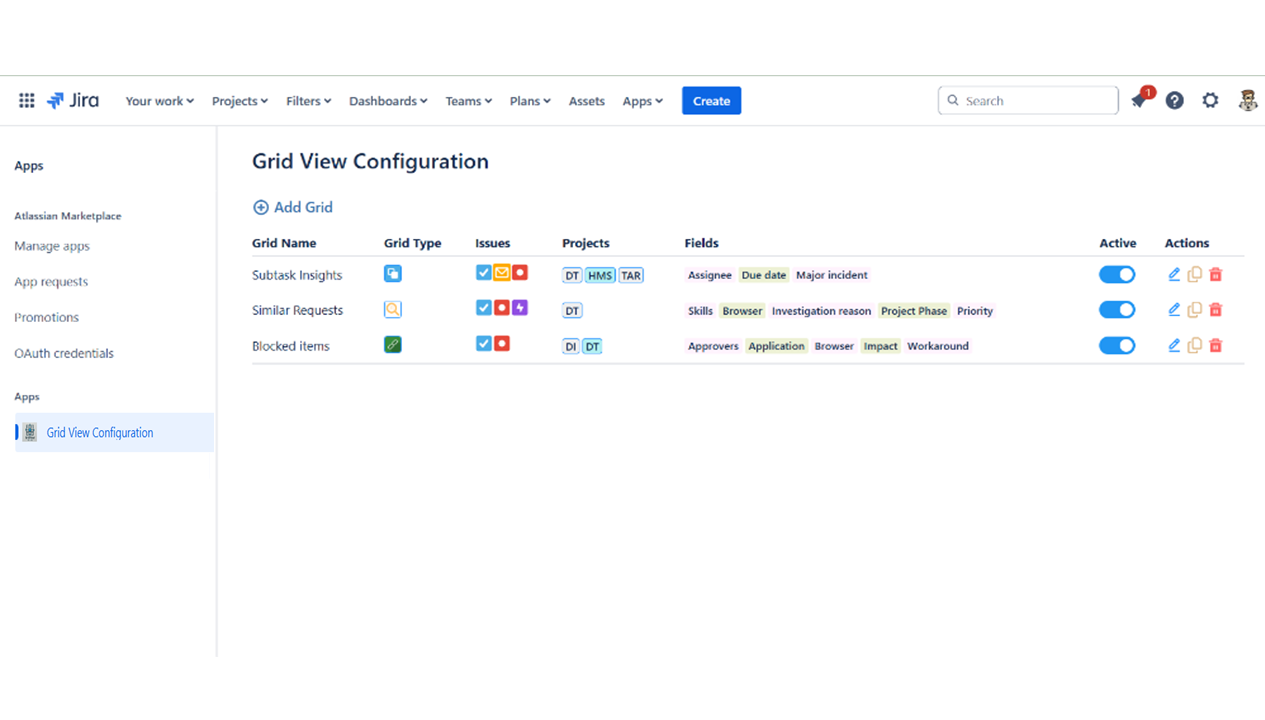Click the Jira logo

(x=73, y=101)
